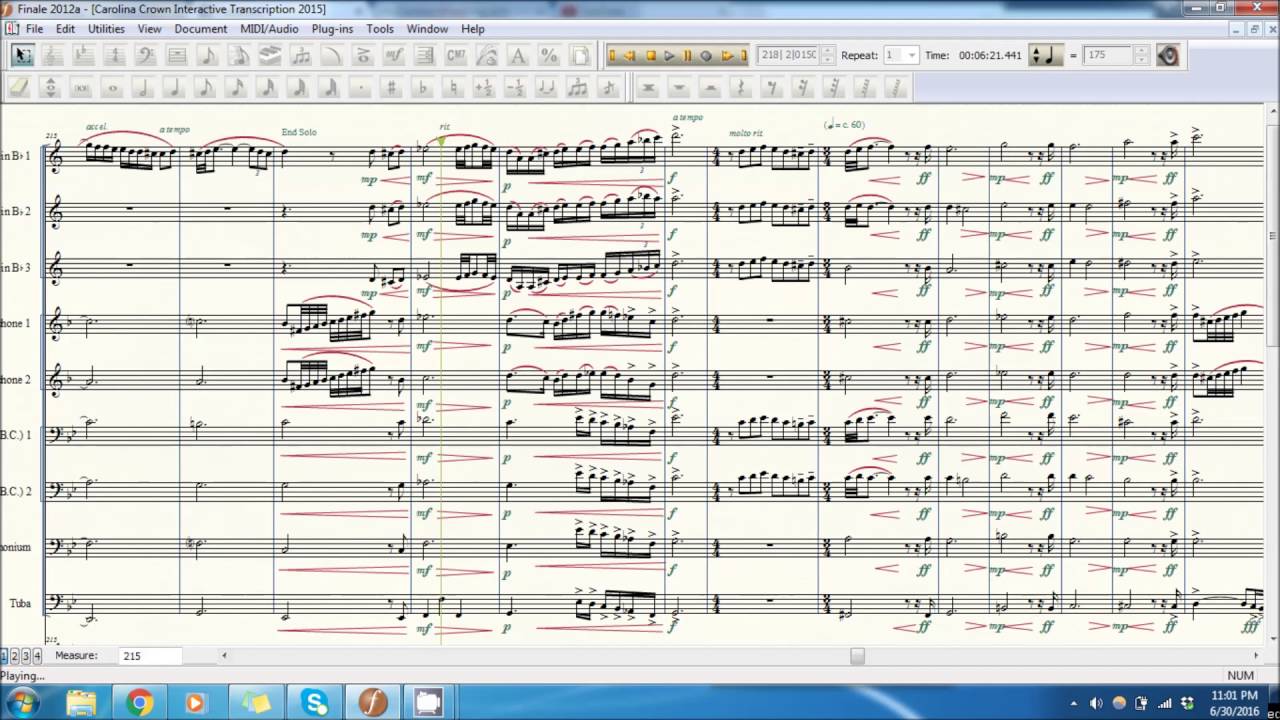The width and height of the screenshot is (1280, 720).
Task: Select the HyperScribe keyboard tool
Action: pyautogui.click(x=270, y=56)
